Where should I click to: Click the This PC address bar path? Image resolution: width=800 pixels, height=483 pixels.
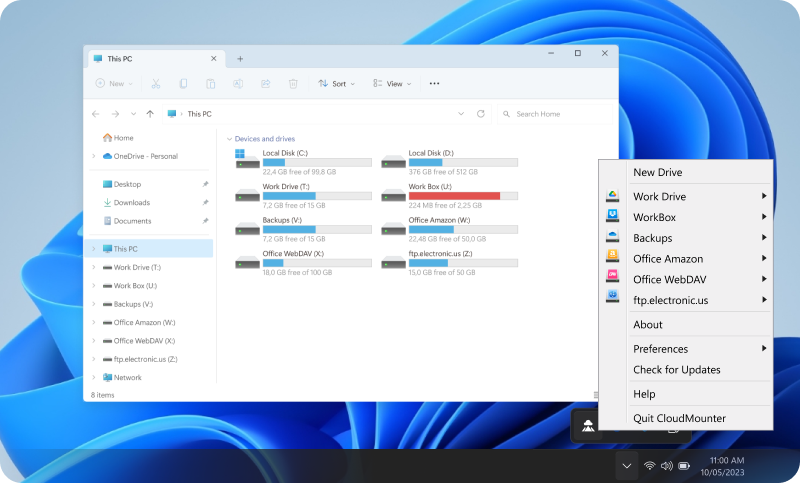199,114
